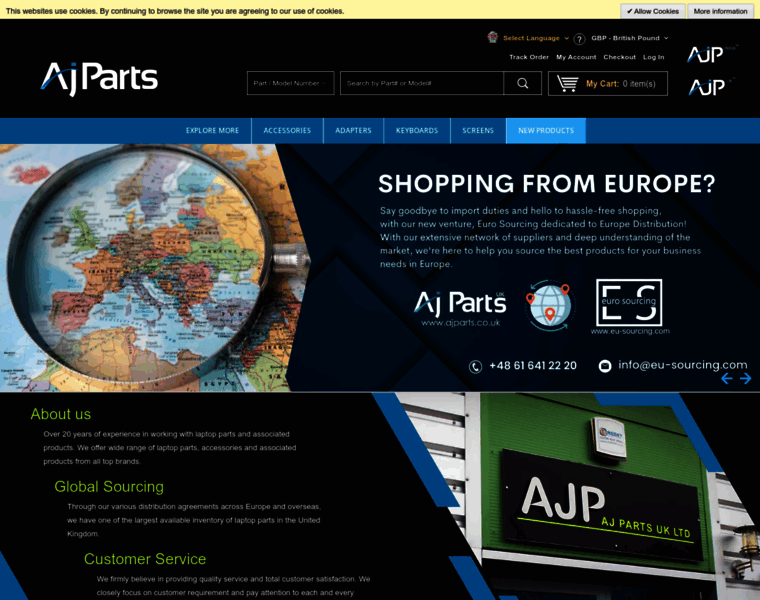Open GBP - British Pound currency dropdown

630,38
